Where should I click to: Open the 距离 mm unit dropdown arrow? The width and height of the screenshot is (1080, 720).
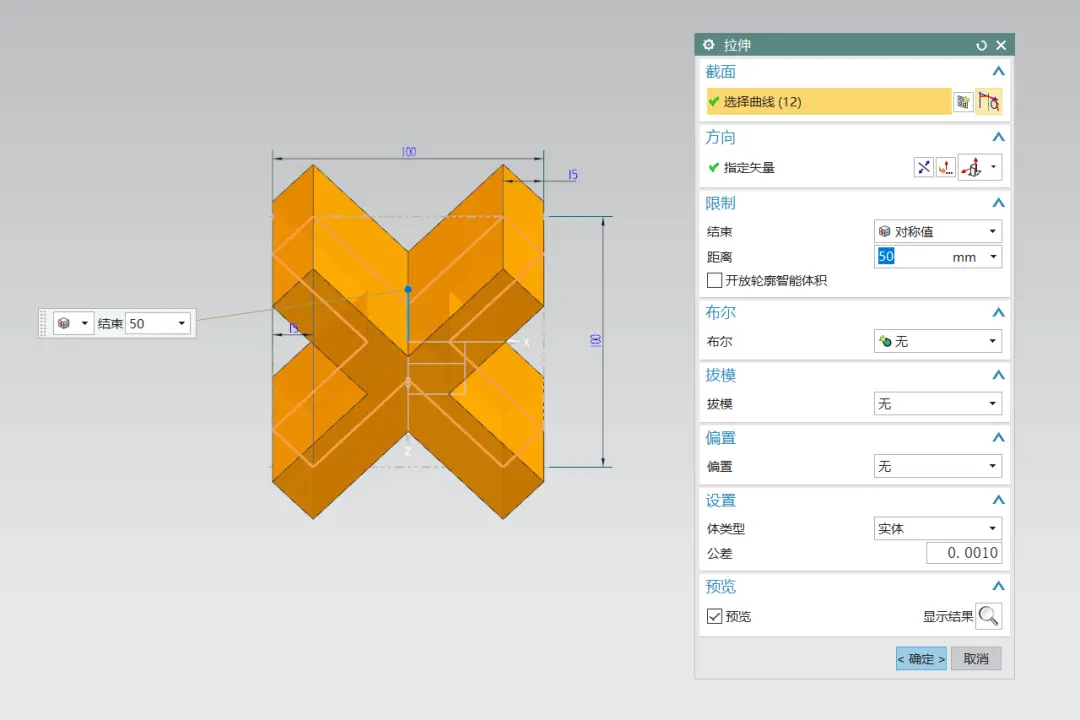(x=993, y=257)
